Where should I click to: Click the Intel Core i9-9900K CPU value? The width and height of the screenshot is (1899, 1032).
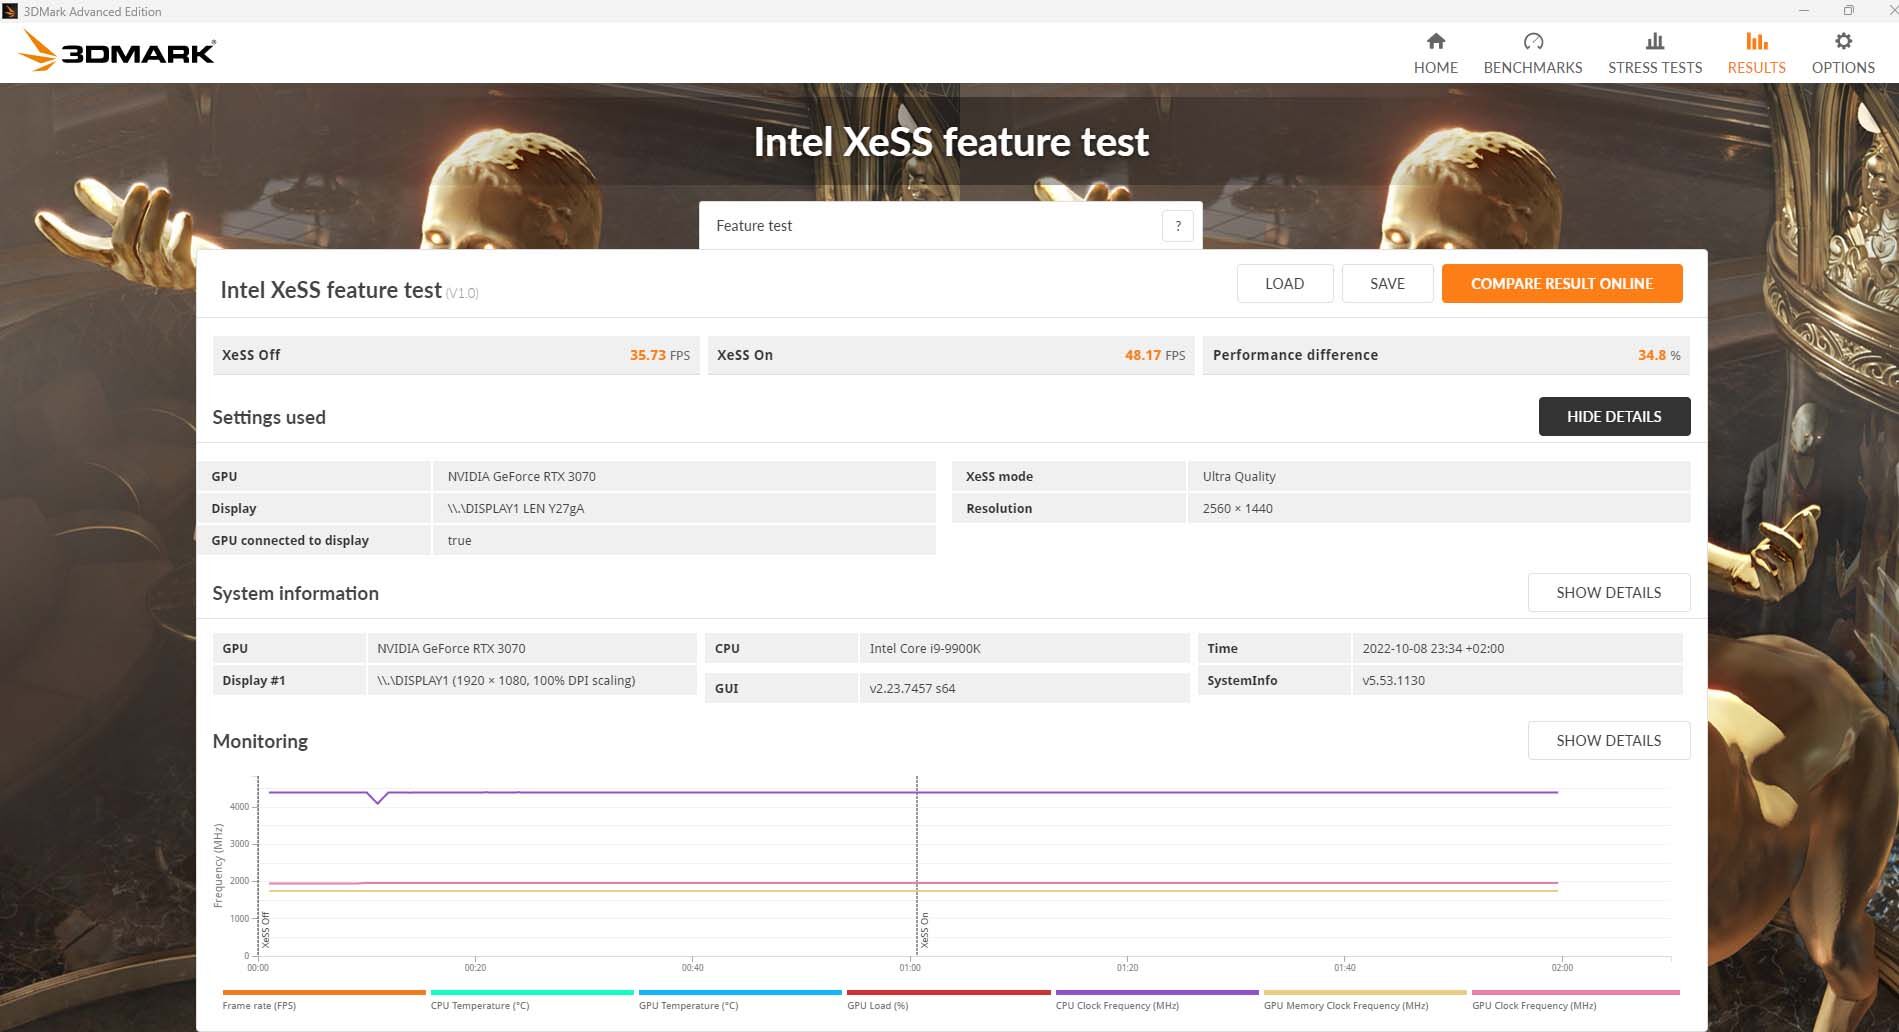[925, 648]
